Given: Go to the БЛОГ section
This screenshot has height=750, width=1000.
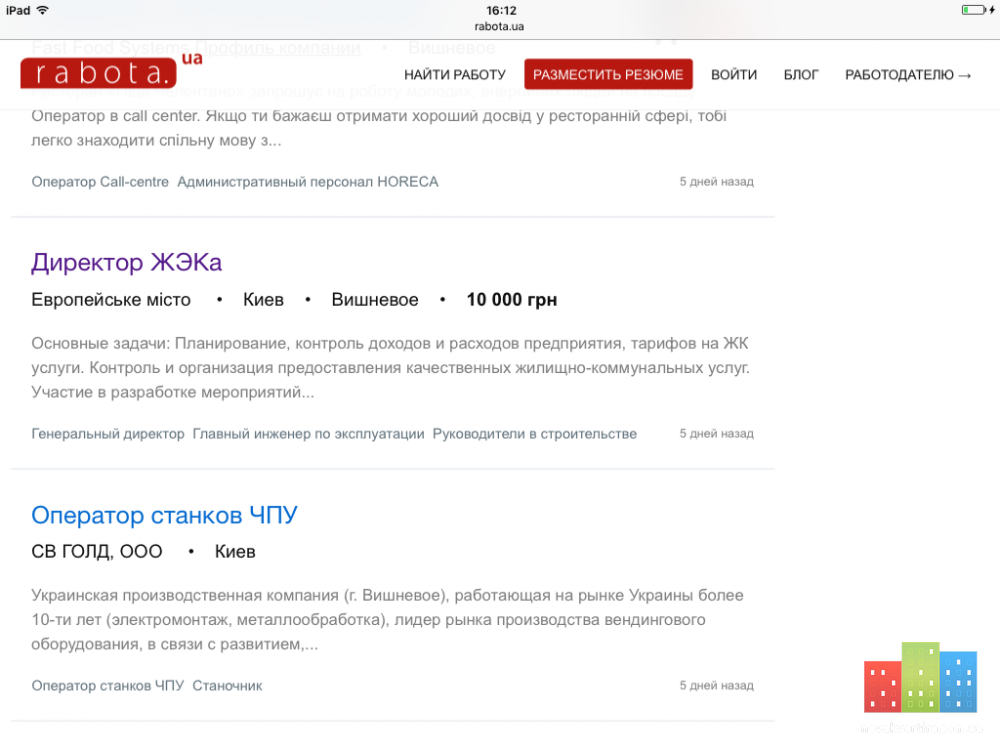Looking at the screenshot, I should point(801,75).
